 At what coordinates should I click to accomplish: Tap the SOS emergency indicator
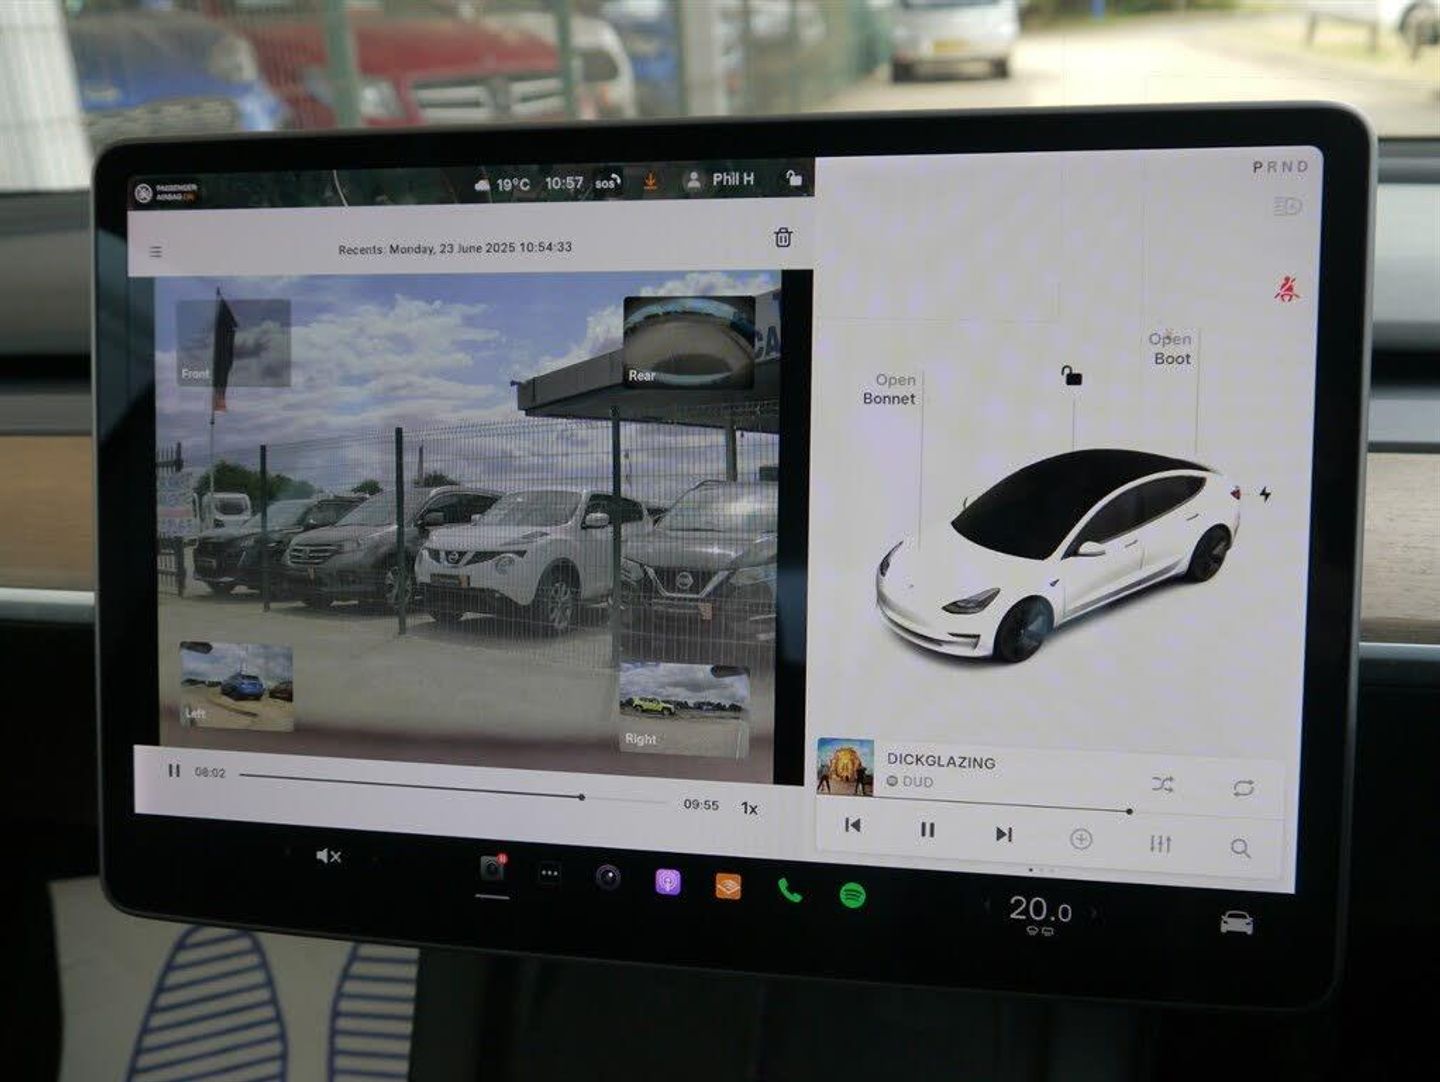tap(607, 182)
